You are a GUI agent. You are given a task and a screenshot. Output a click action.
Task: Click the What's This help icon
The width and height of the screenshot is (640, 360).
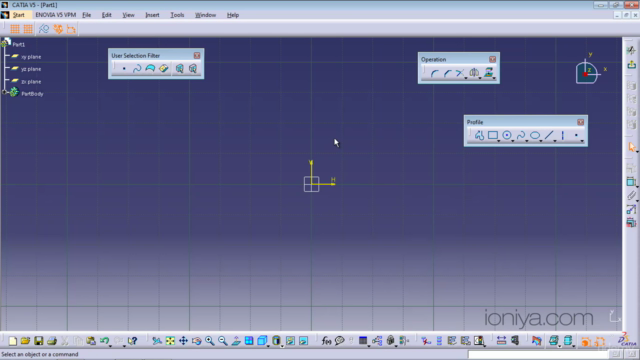click(132, 341)
